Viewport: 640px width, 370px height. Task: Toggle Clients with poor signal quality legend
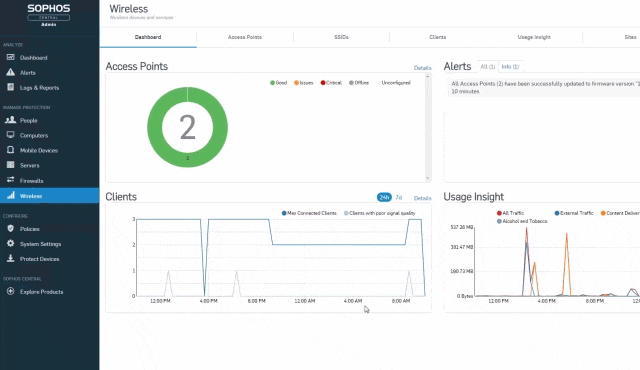coord(380,213)
